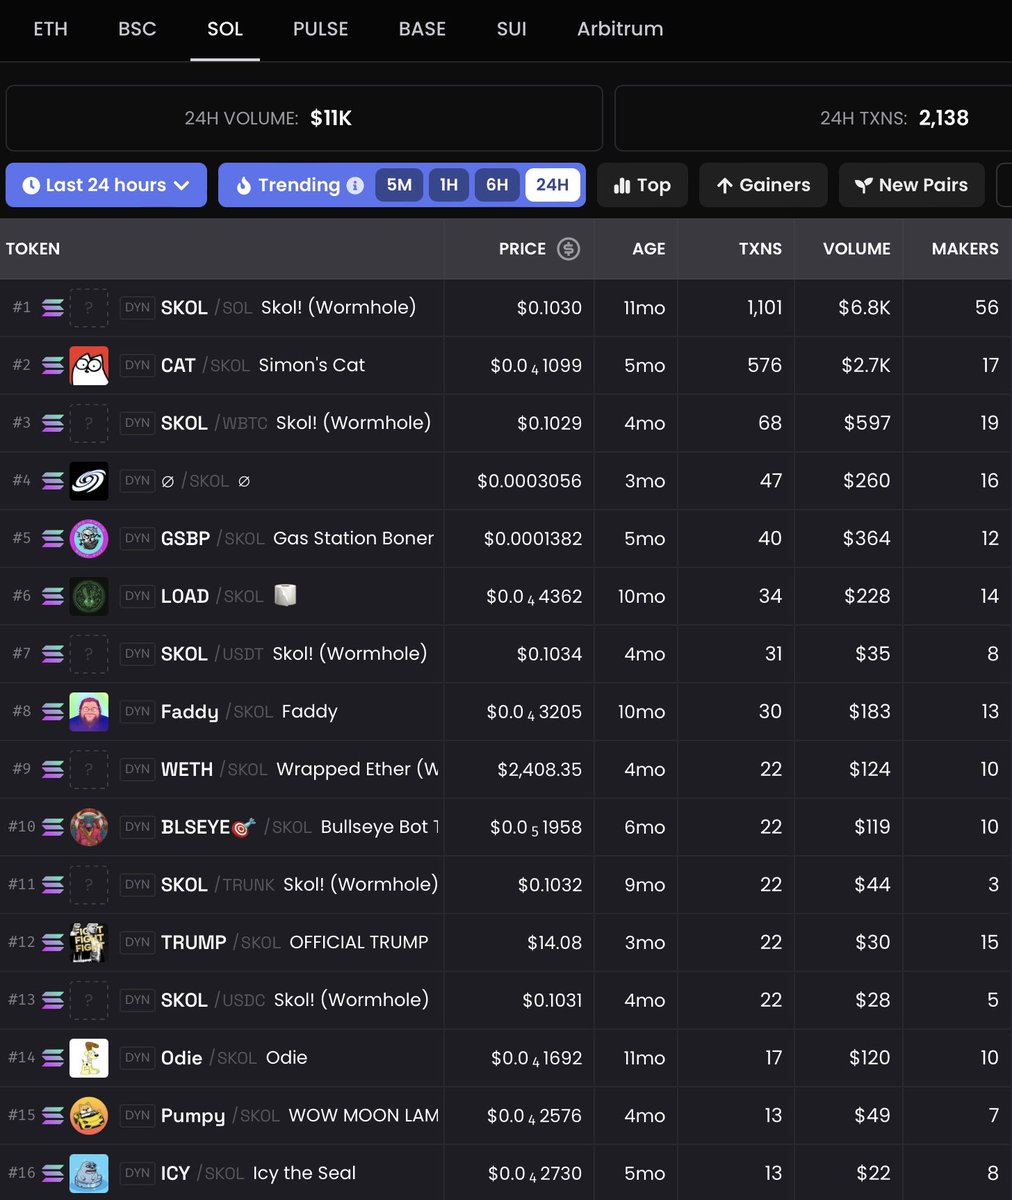This screenshot has height=1200, width=1012.
Task: Click Solana chain icon in row #2
Action: tap(53, 366)
